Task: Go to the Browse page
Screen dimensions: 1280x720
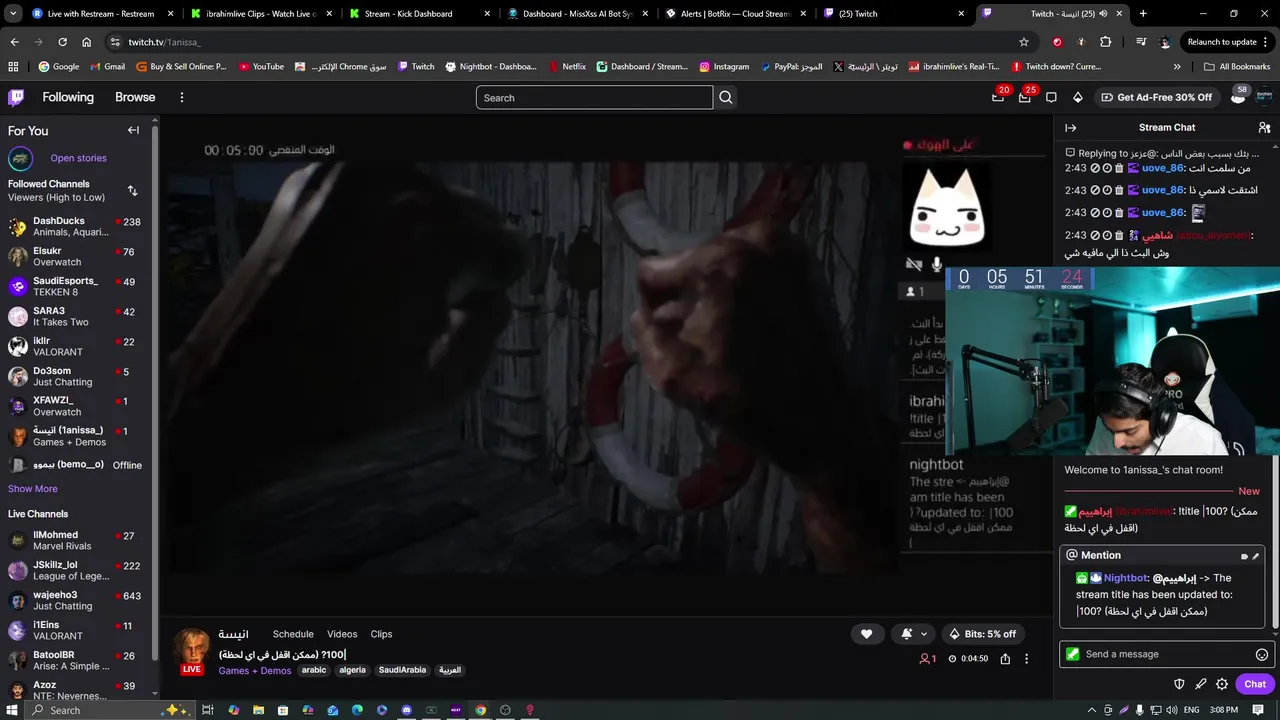Action: (x=135, y=97)
